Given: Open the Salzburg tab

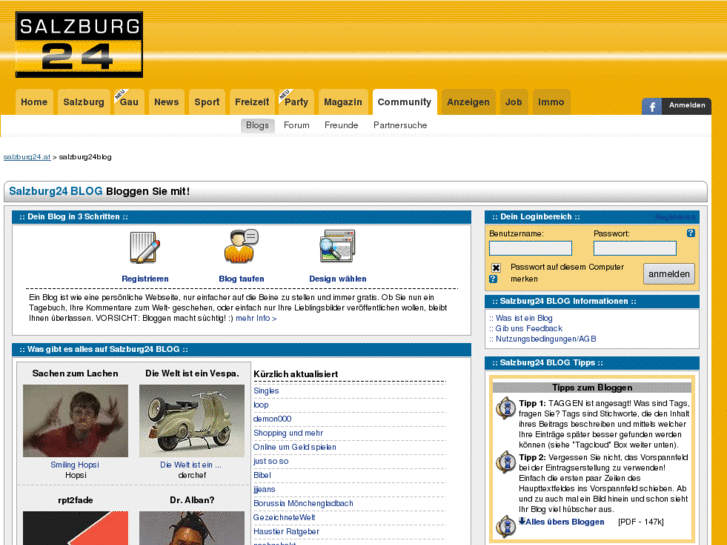Looking at the screenshot, I should coord(83,102).
